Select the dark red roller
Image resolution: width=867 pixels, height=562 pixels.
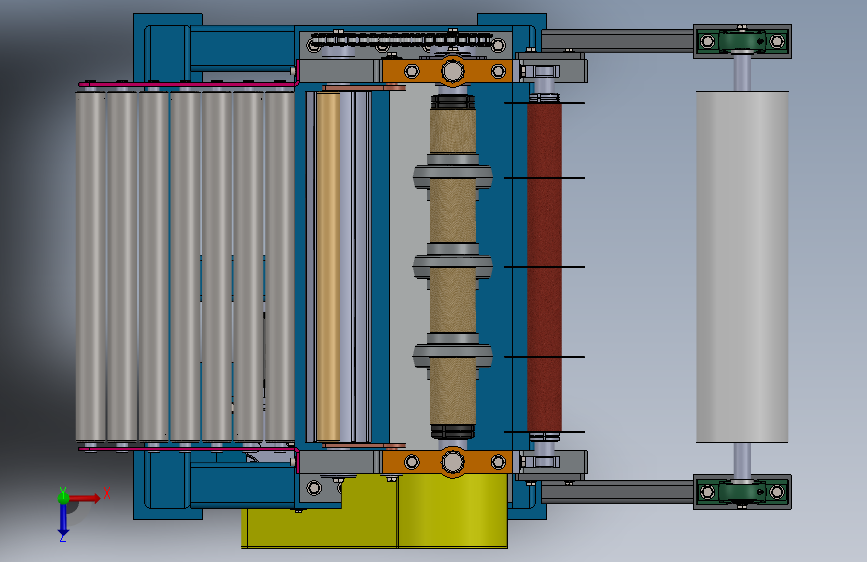click(545, 268)
